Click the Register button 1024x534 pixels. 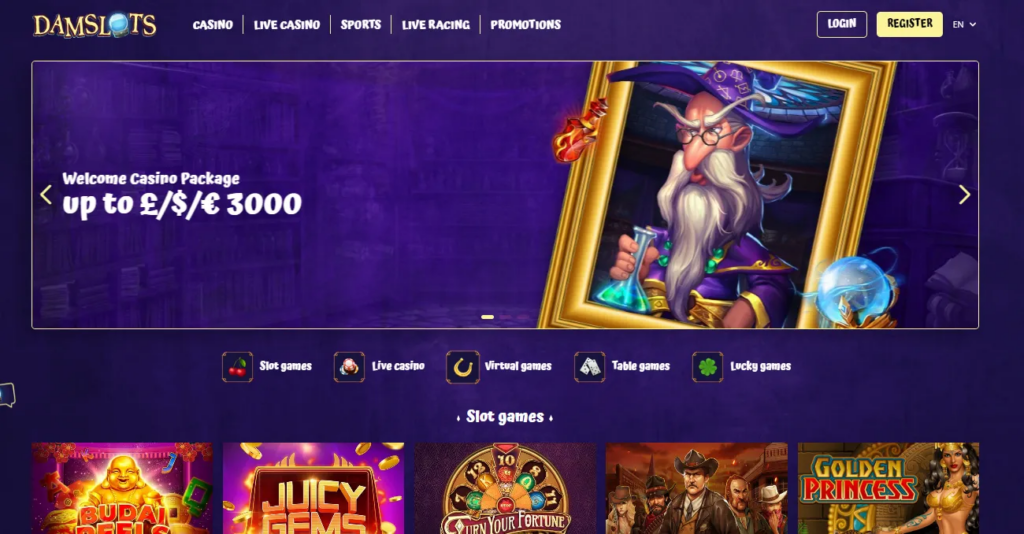[909, 24]
